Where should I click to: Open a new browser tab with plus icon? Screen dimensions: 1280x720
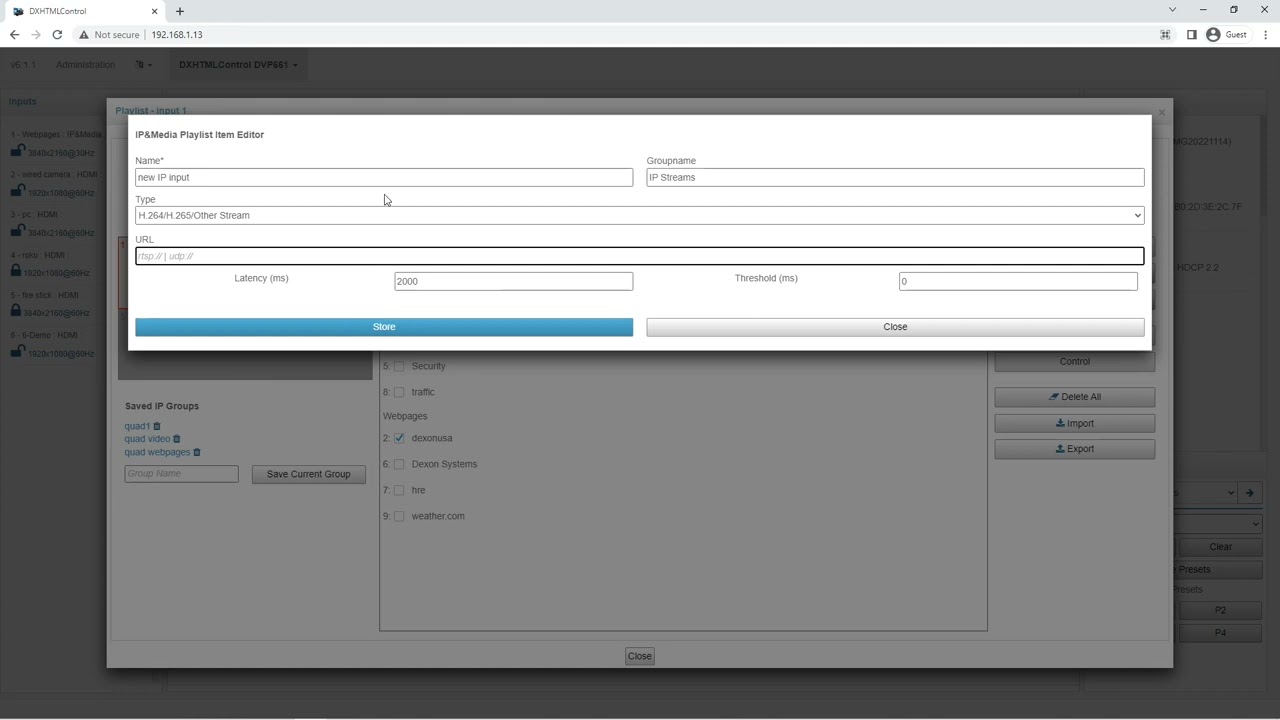click(x=180, y=11)
